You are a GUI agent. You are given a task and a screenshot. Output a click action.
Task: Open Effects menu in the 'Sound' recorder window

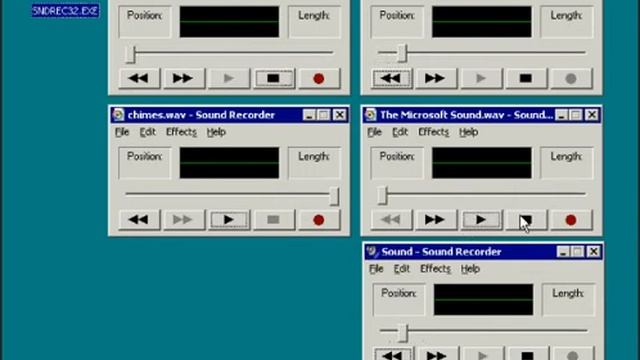tap(435, 269)
